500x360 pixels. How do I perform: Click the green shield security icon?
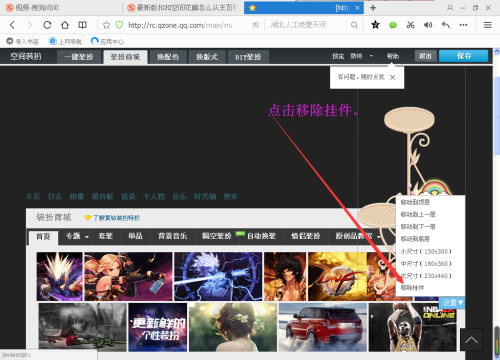(x=119, y=25)
